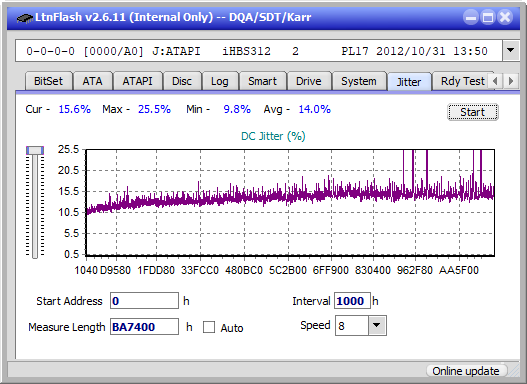This screenshot has width=527, height=384.
Task: Click the vertical jitter scale slider thumb
Action: (35, 150)
